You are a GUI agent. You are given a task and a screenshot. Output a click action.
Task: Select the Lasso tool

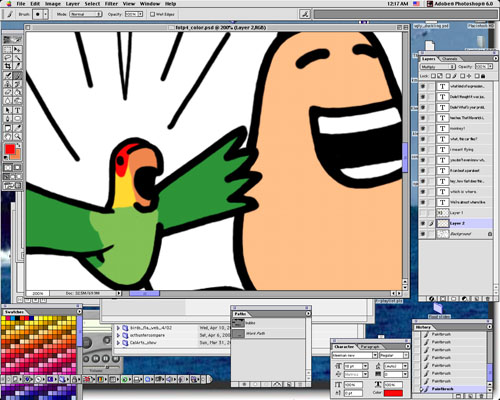[x=8, y=57]
